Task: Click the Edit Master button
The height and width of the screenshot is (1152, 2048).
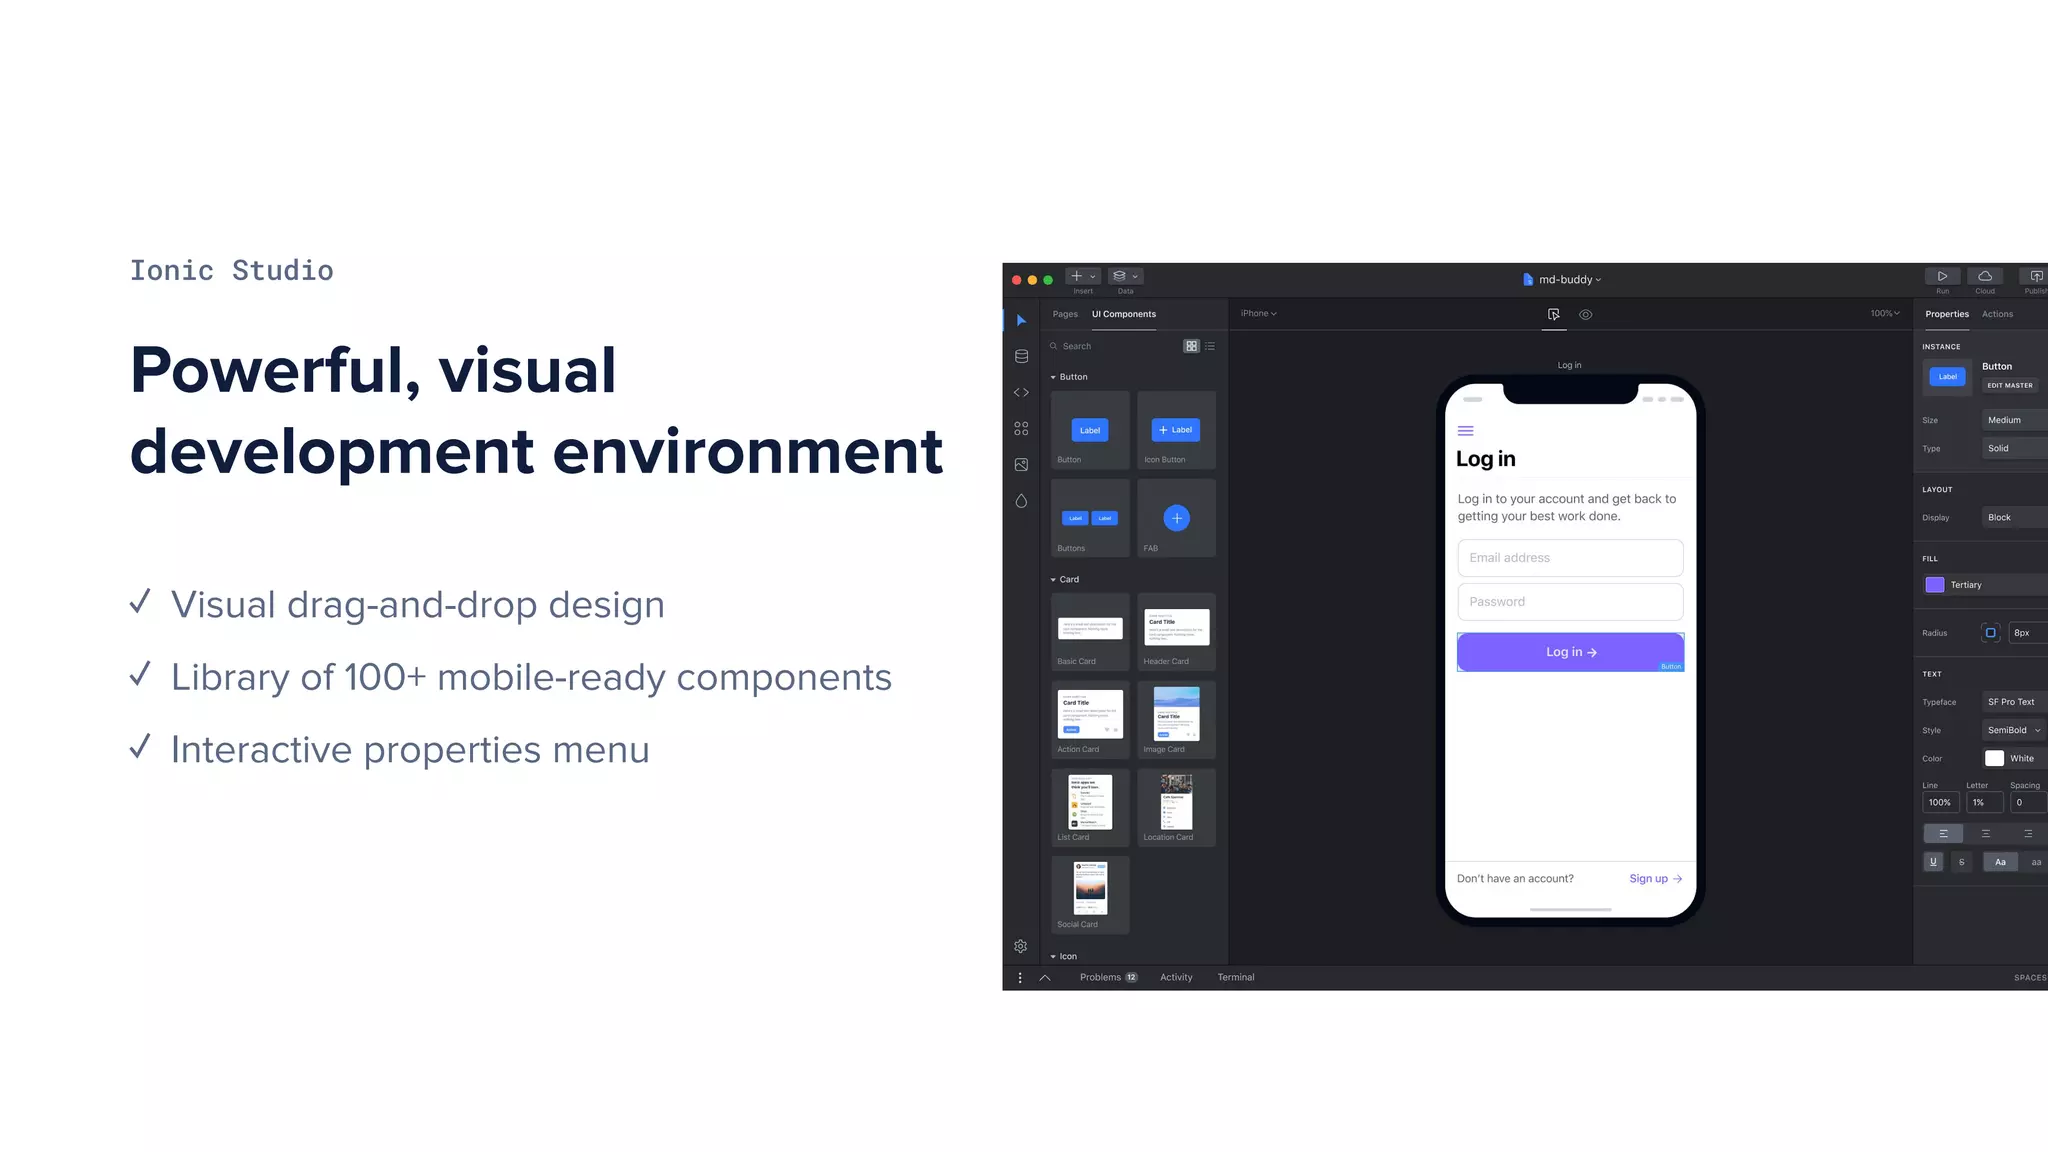Action: coord(2009,385)
